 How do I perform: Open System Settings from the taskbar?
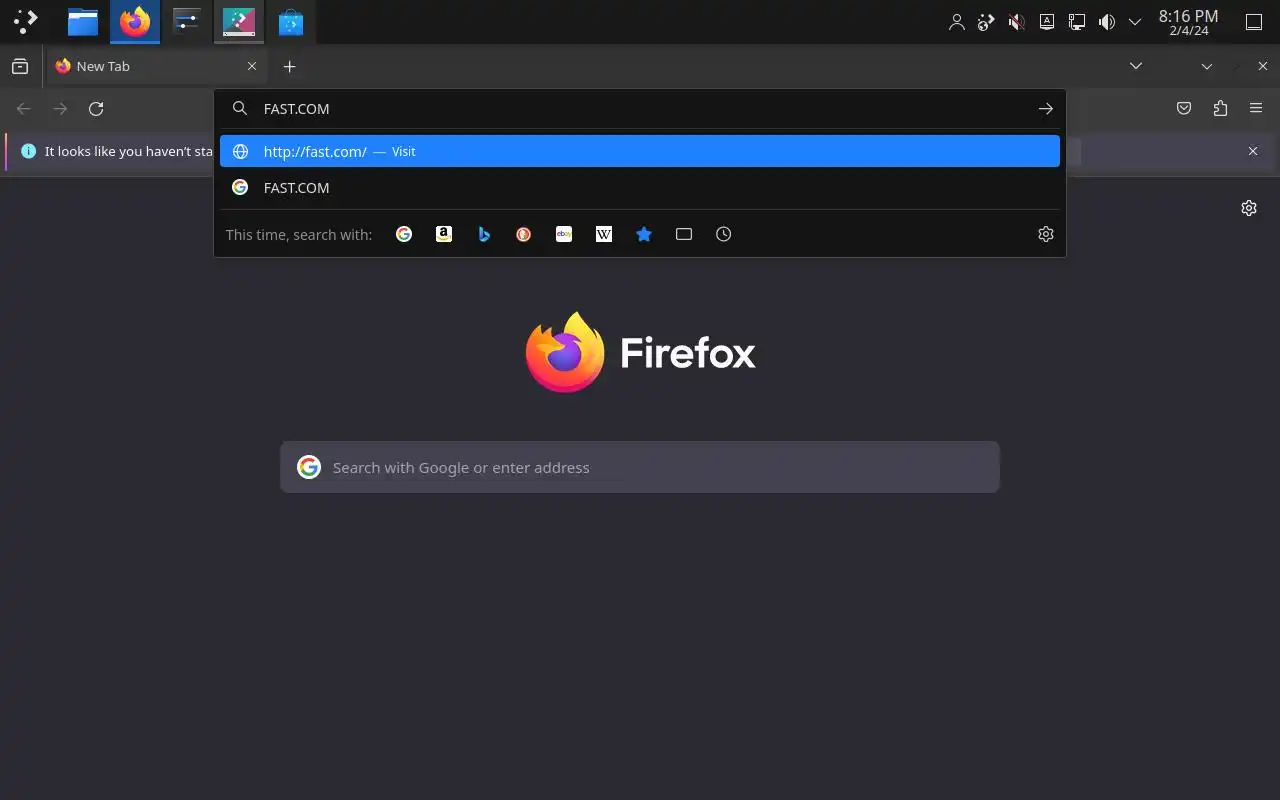coord(187,22)
